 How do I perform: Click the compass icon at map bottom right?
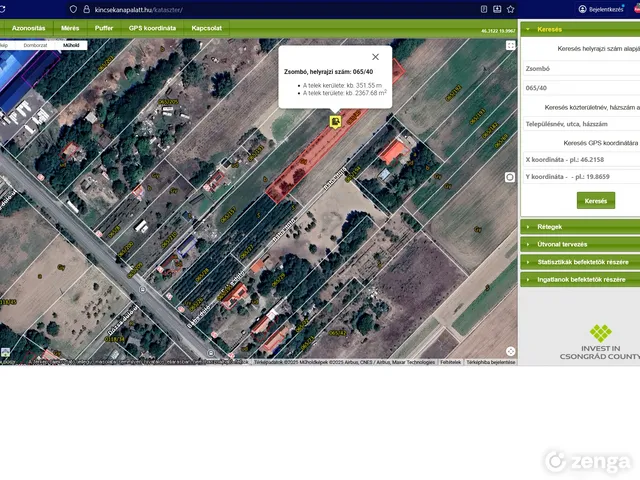click(x=510, y=351)
